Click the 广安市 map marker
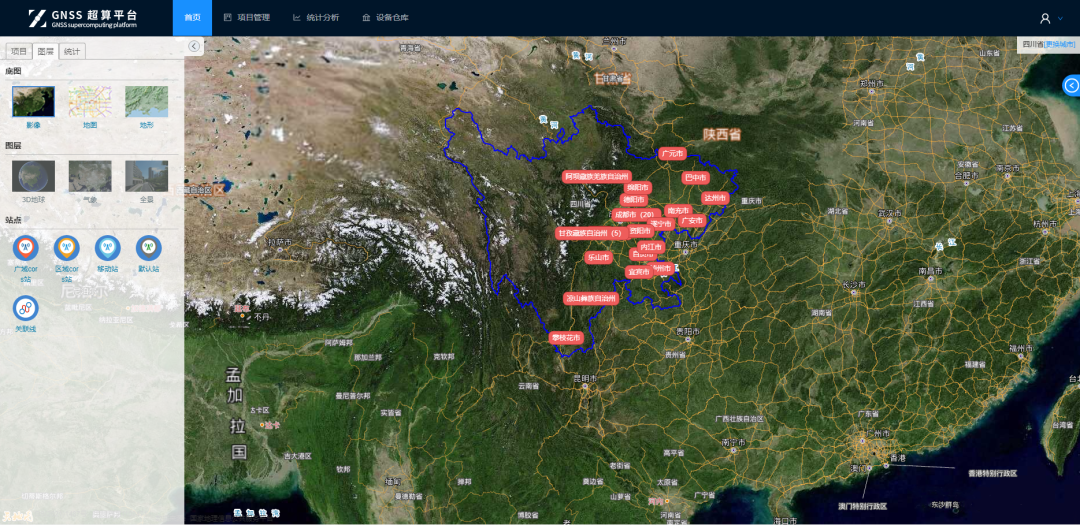 (692, 220)
